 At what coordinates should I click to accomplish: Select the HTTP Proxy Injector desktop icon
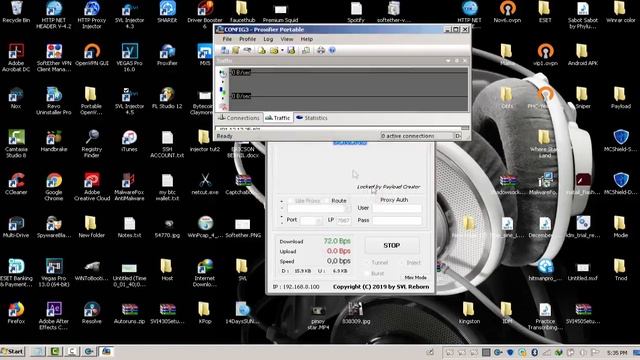pyautogui.click(x=91, y=15)
